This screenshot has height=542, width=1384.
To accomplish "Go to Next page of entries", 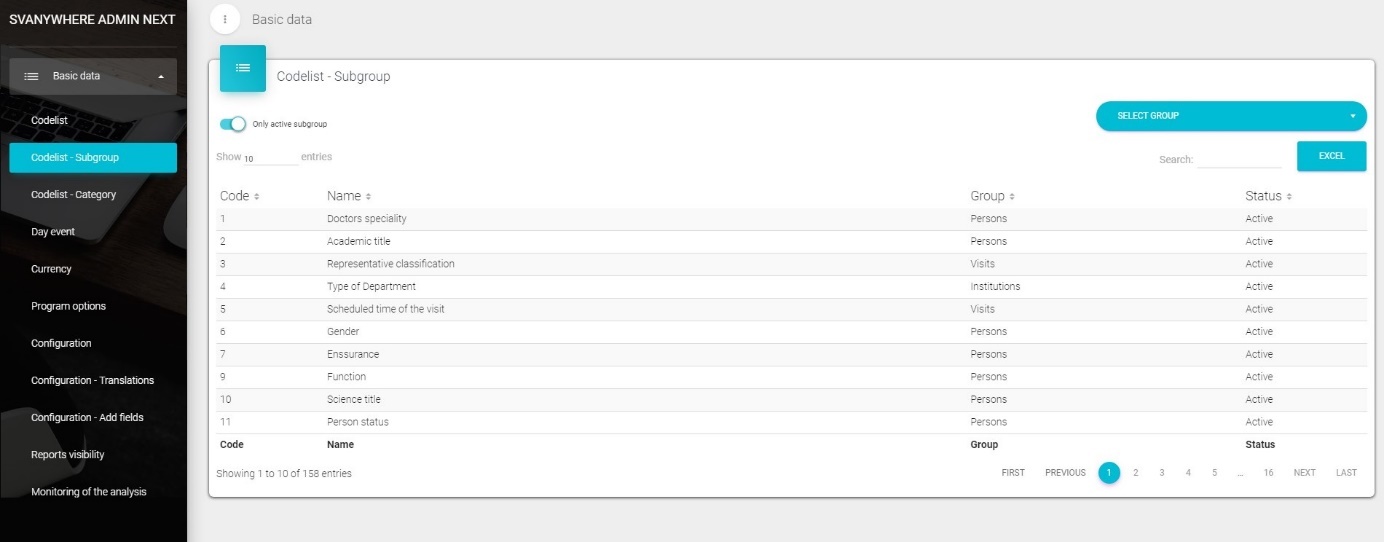I will (x=1304, y=473).
